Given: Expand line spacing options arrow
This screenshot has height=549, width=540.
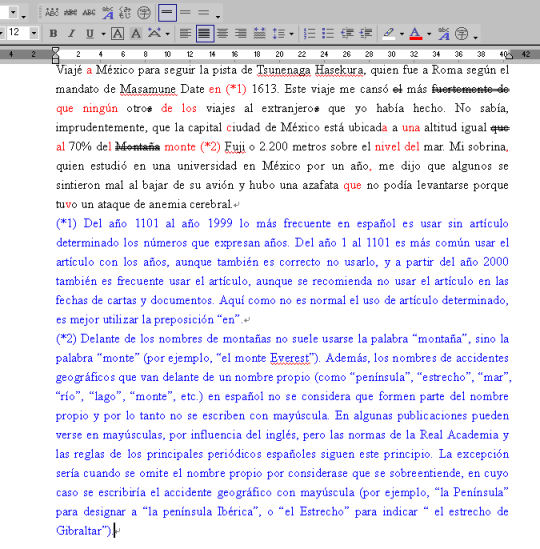Looking at the screenshot, I should click(x=291, y=34).
